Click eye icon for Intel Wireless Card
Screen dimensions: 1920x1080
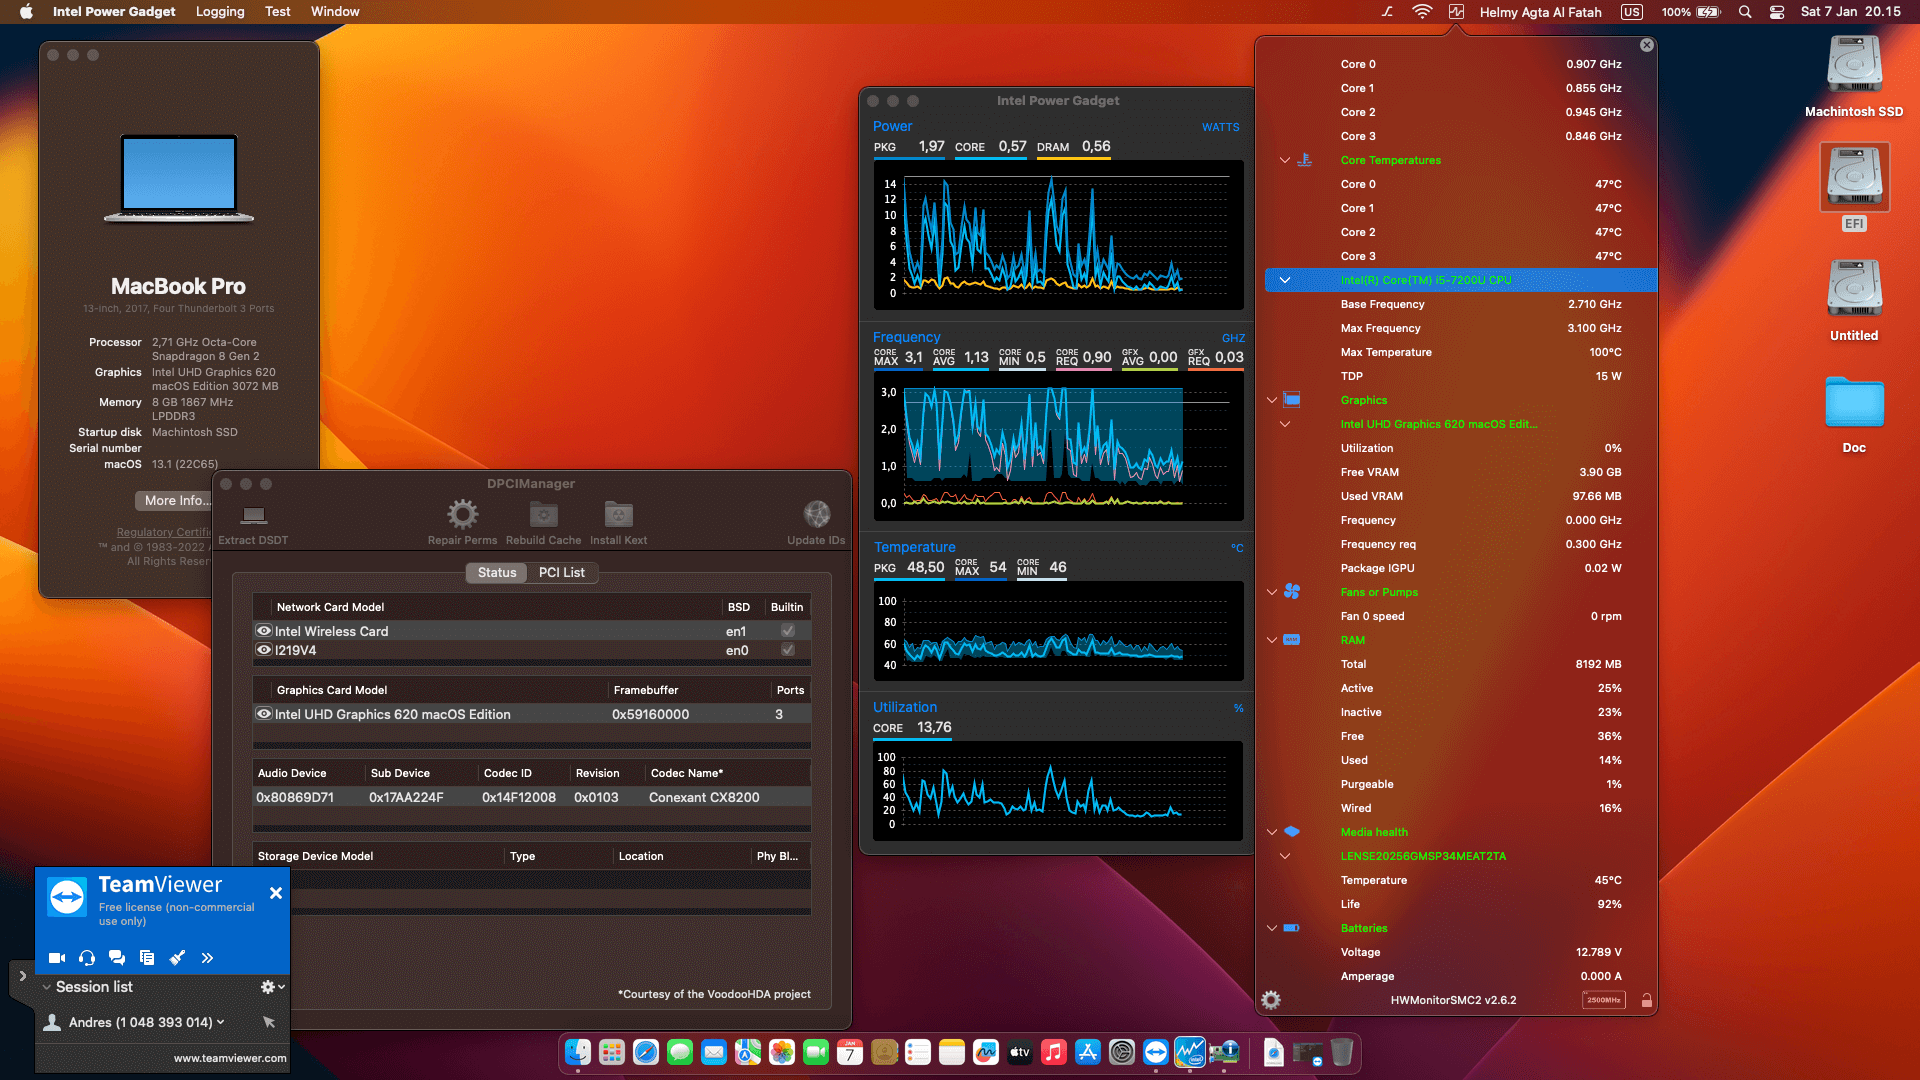click(x=264, y=631)
